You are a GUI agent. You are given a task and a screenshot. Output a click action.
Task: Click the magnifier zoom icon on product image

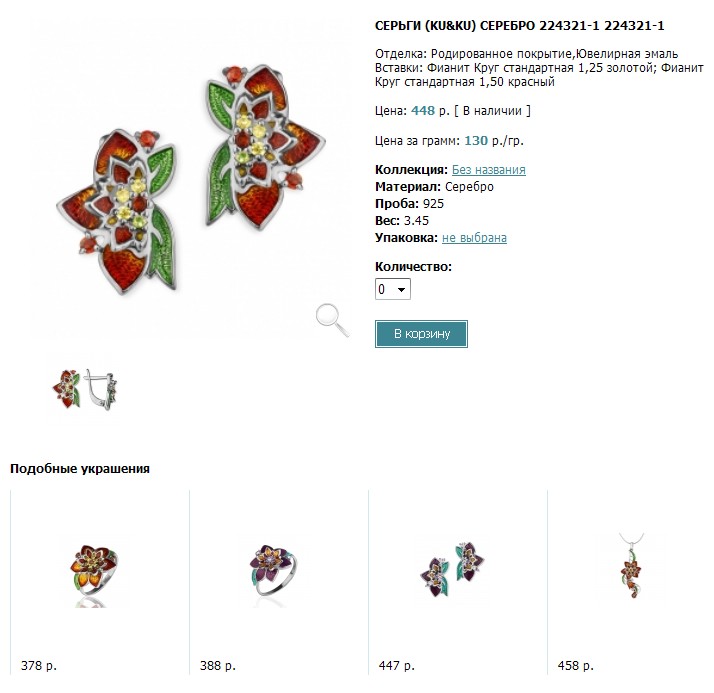pyautogui.click(x=332, y=318)
